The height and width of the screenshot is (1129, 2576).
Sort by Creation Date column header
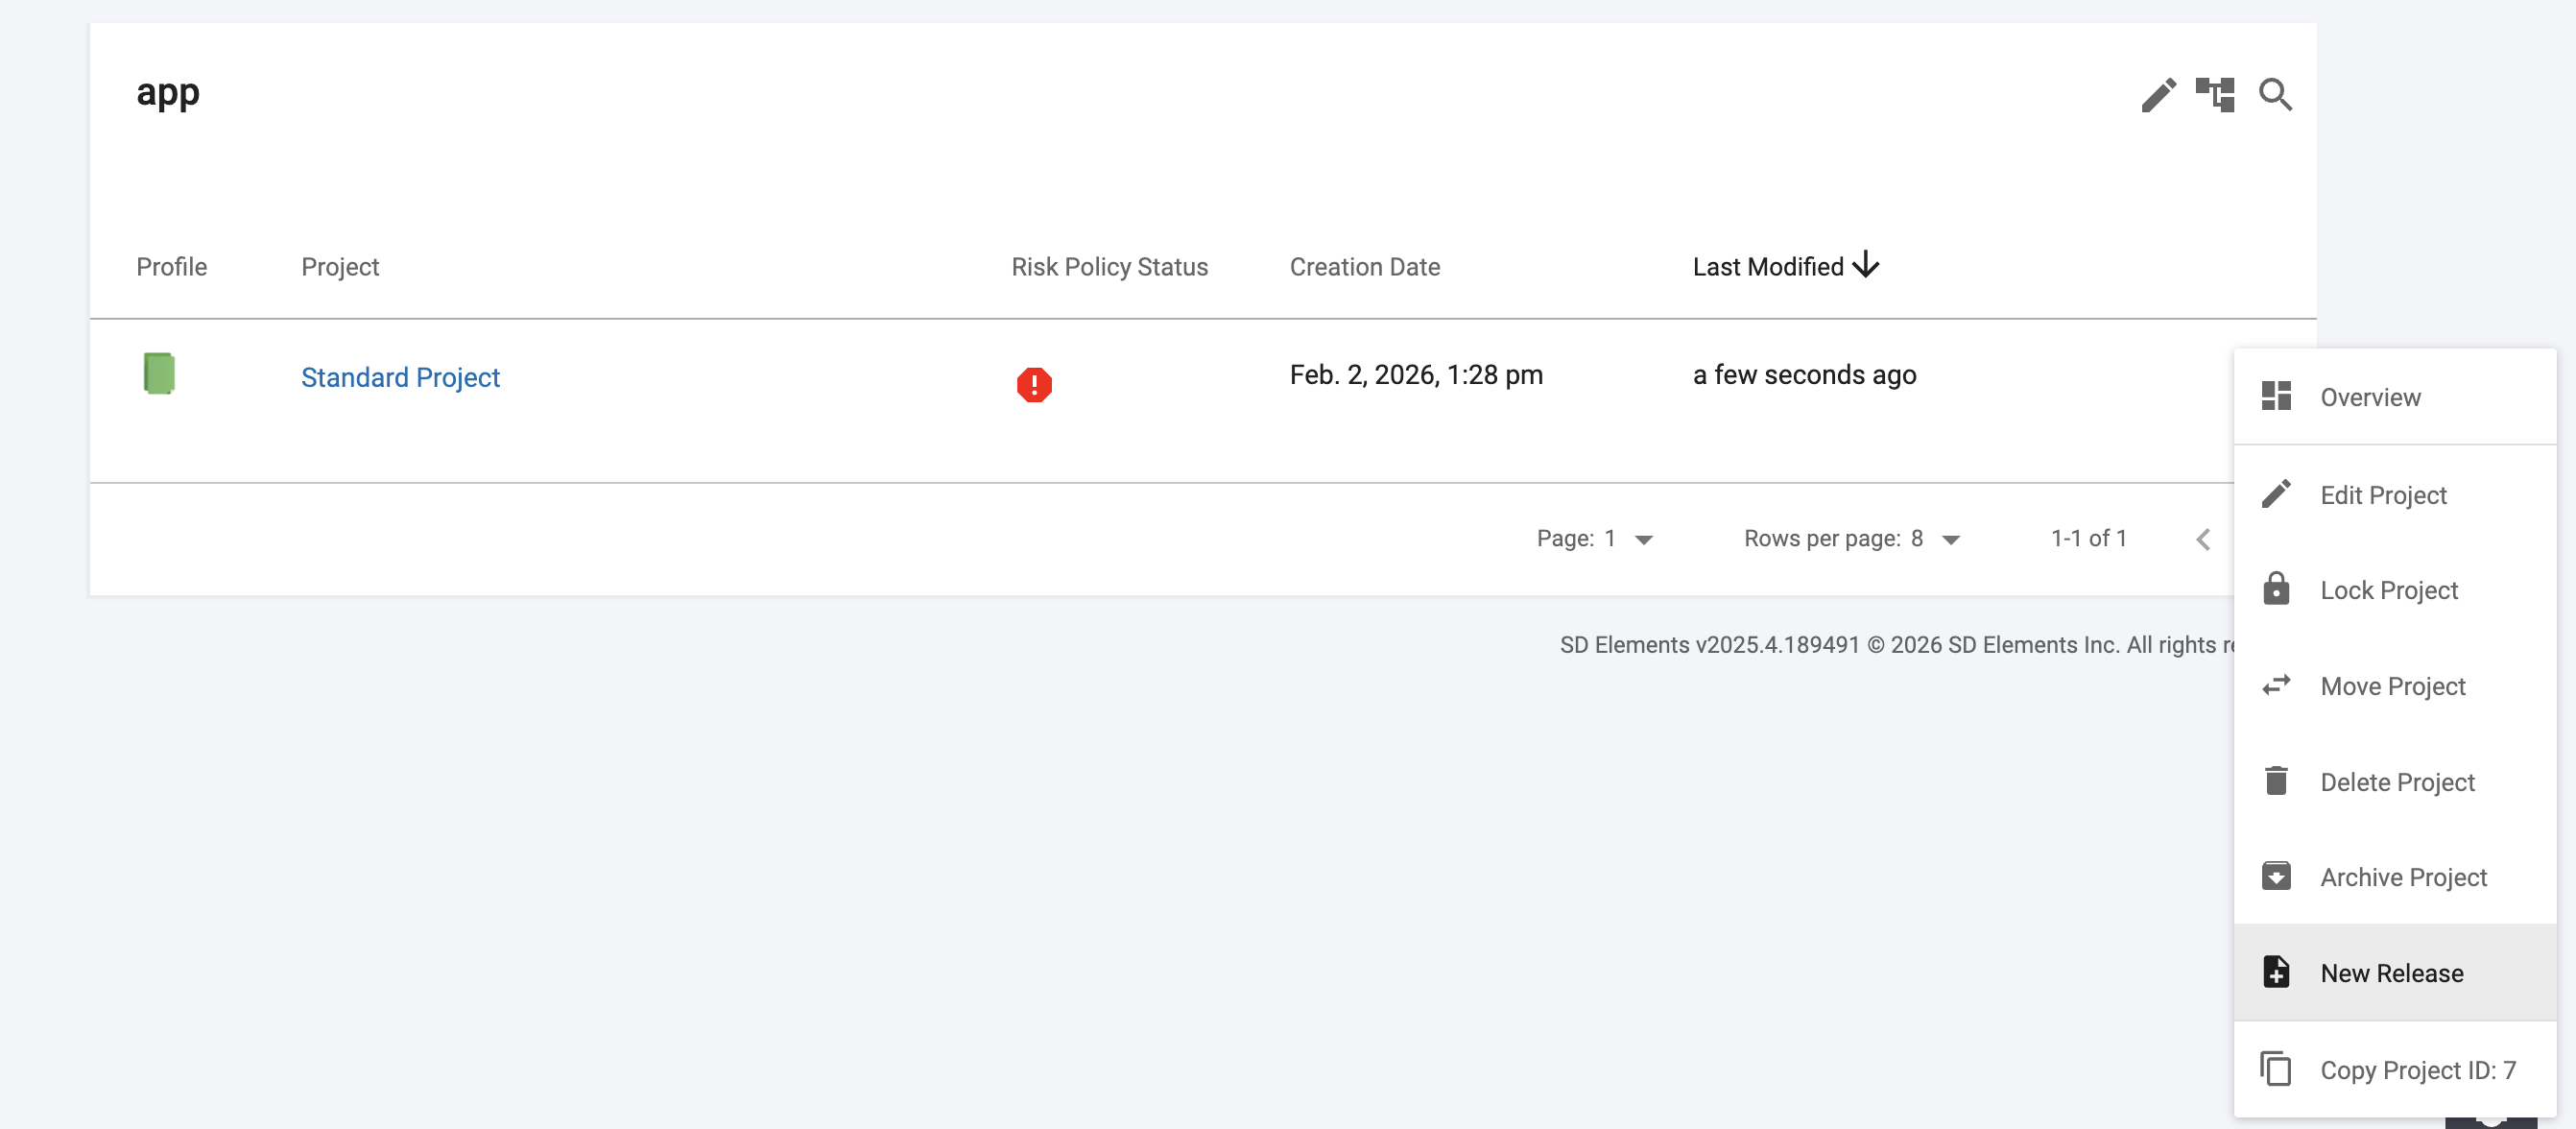click(x=1364, y=267)
